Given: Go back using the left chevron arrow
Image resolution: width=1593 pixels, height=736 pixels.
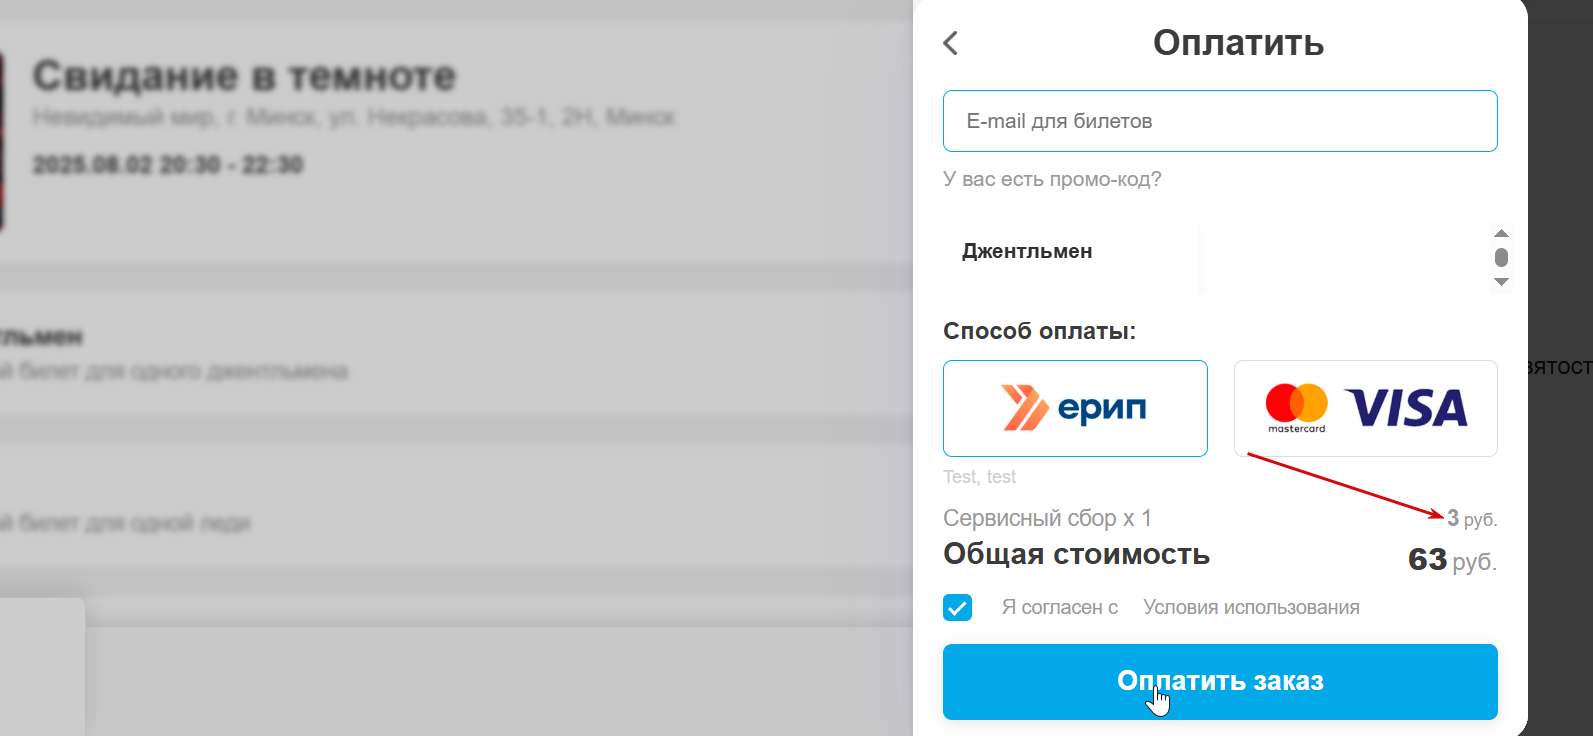Looking at the screenshot, I should [x=950, y=43].
